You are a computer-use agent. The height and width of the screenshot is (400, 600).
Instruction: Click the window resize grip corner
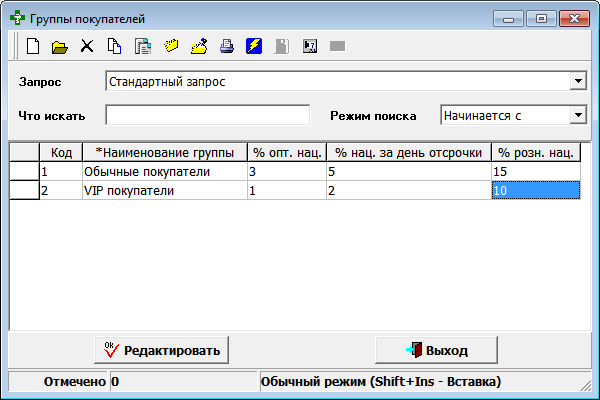point(586,386)
